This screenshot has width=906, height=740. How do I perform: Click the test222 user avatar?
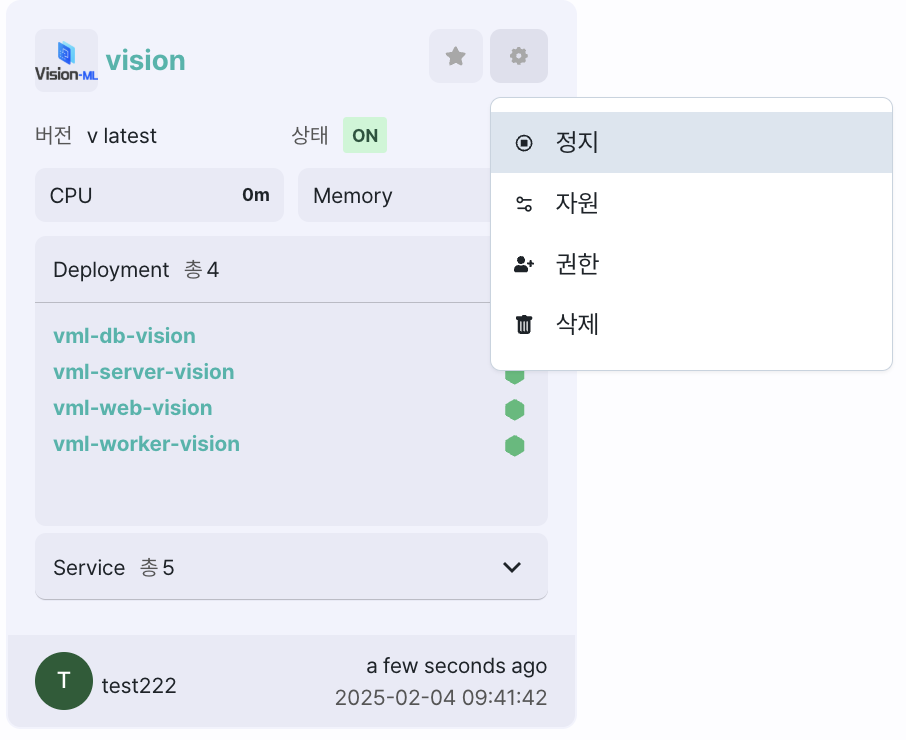[x=64, y=681]
